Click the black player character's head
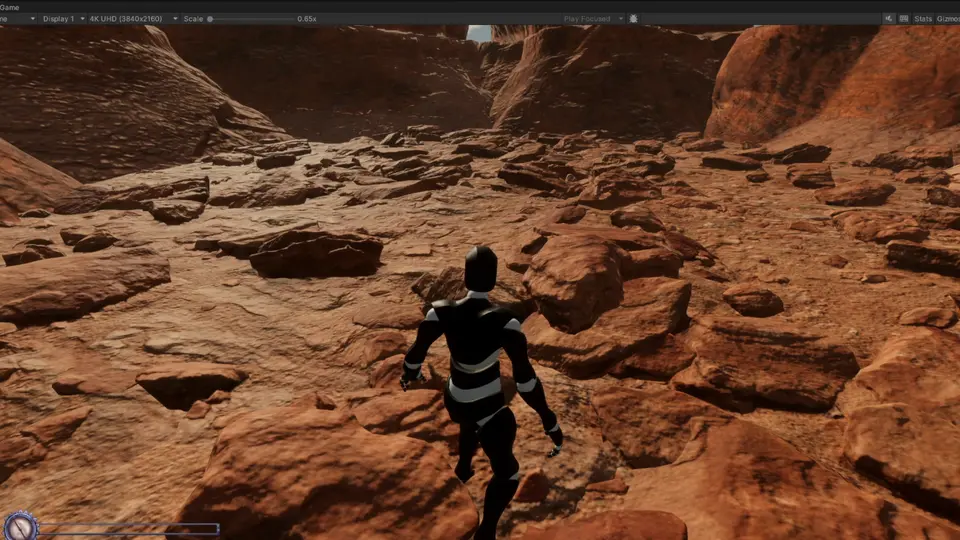Viewport: 960px width, 540px height. (480, 269)
